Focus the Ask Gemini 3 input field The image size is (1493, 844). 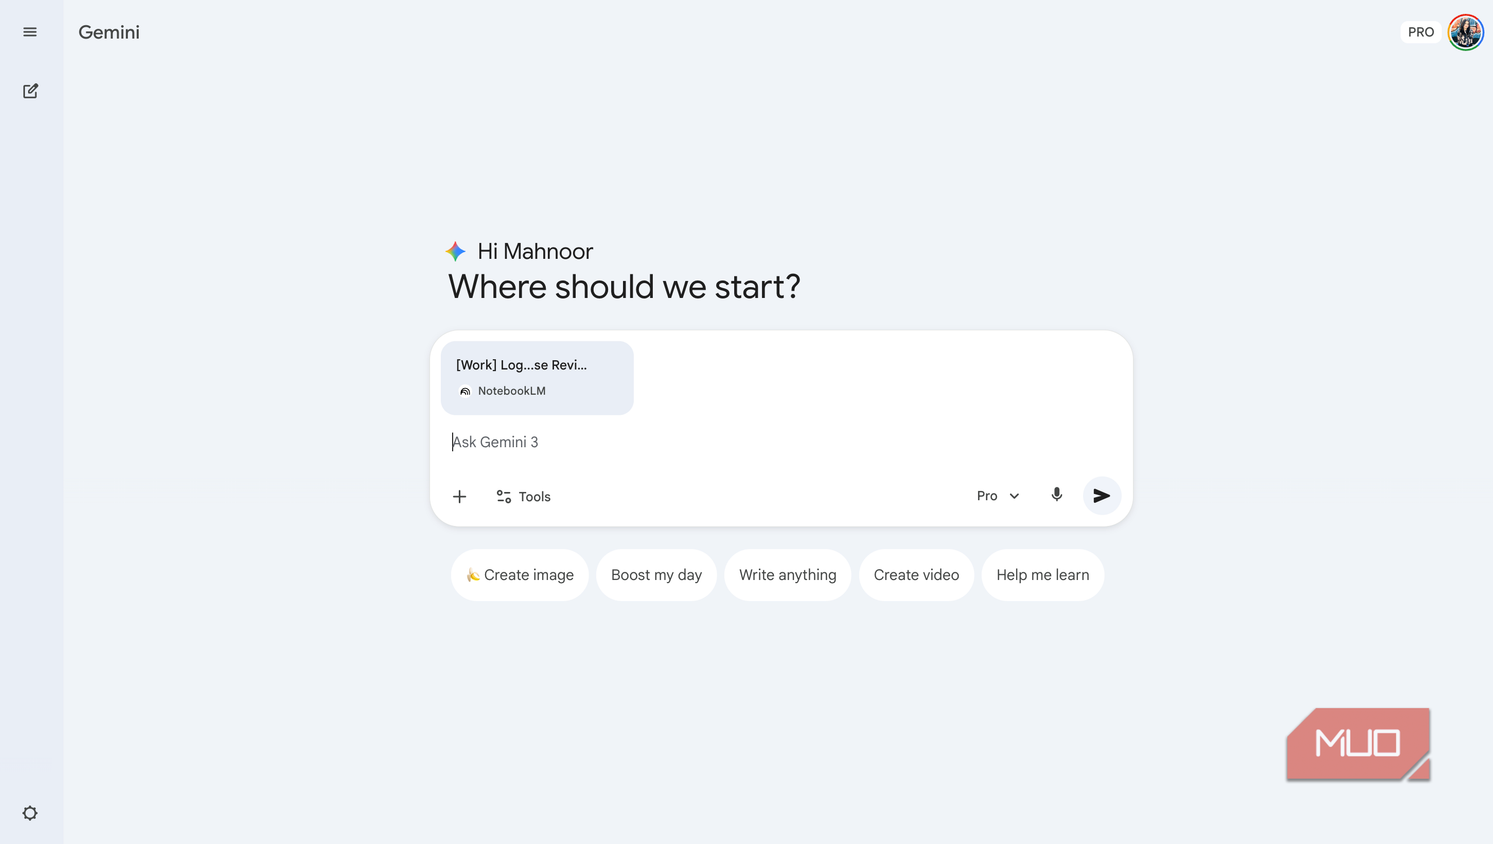click(780, 442)
